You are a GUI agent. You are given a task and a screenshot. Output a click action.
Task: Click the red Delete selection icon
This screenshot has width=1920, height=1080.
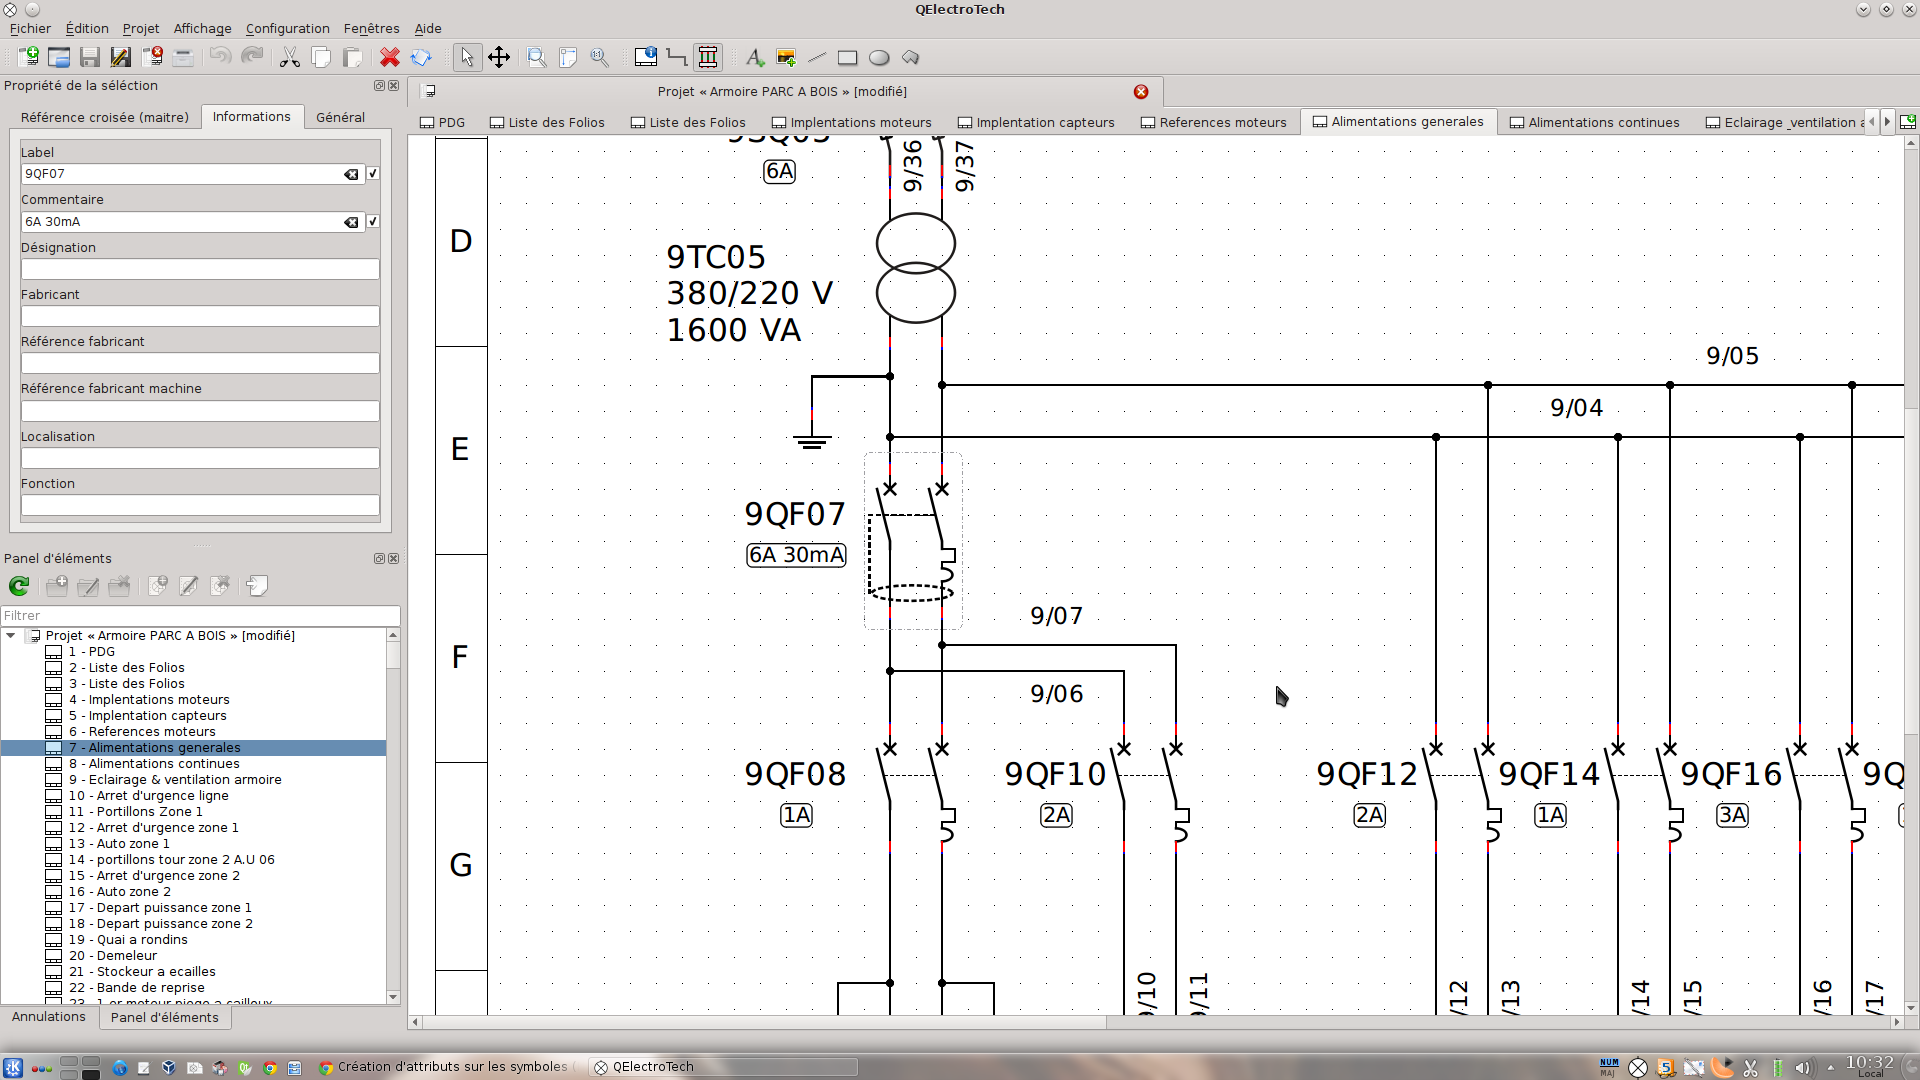[x=390, y=57]
